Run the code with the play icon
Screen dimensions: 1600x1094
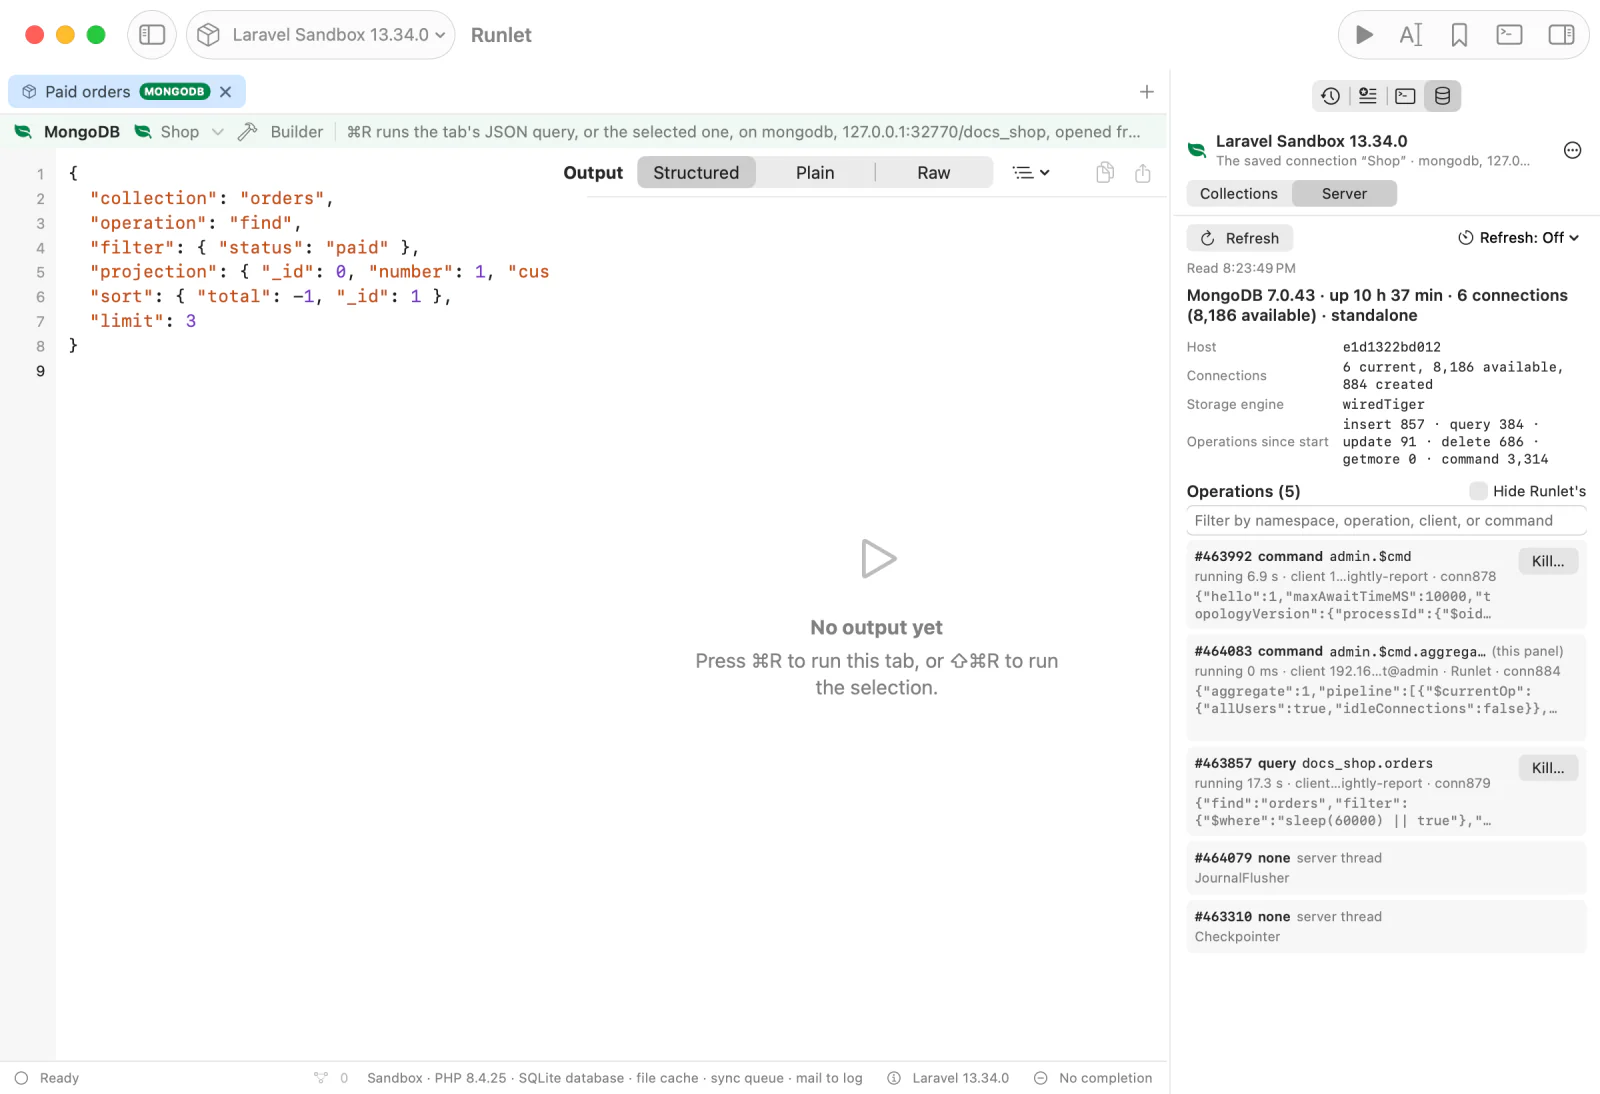coord(1364,35)
